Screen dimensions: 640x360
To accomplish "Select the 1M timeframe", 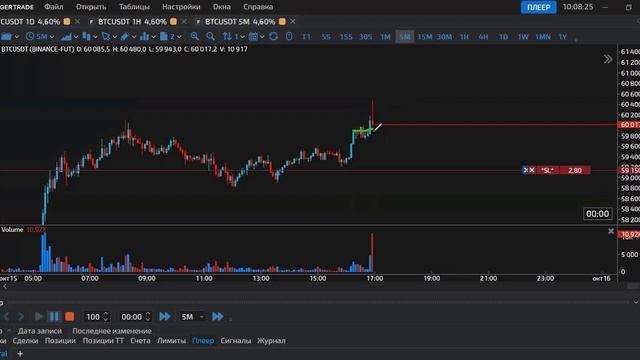I will point(385,37).
